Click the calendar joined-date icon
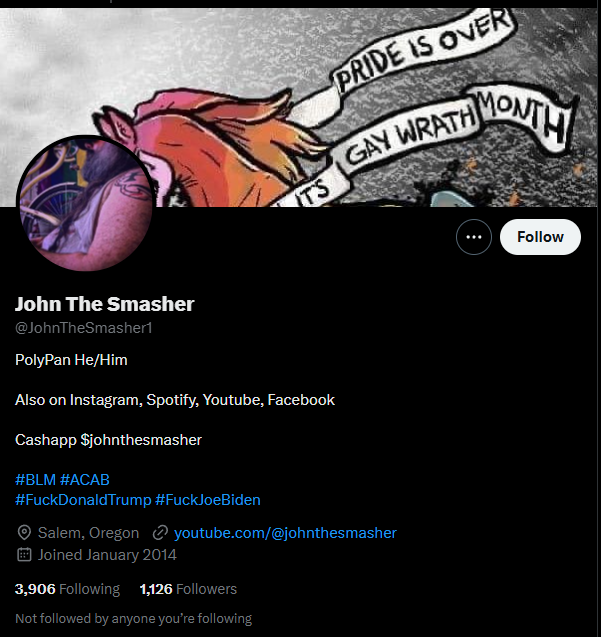 click(x=24, y=555)
